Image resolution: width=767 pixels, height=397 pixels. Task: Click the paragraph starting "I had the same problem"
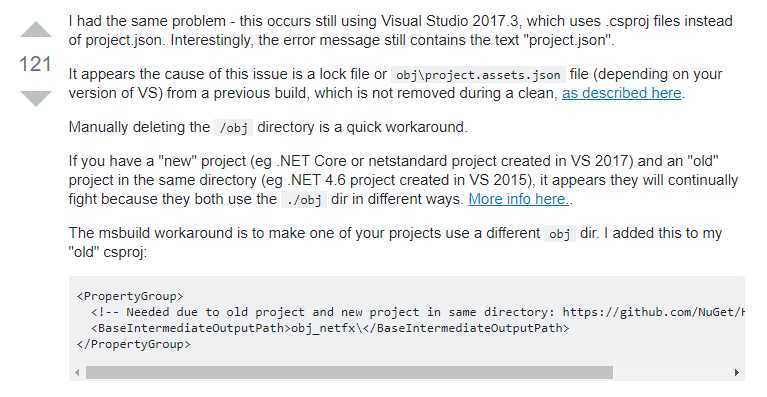tap(400, 30)
